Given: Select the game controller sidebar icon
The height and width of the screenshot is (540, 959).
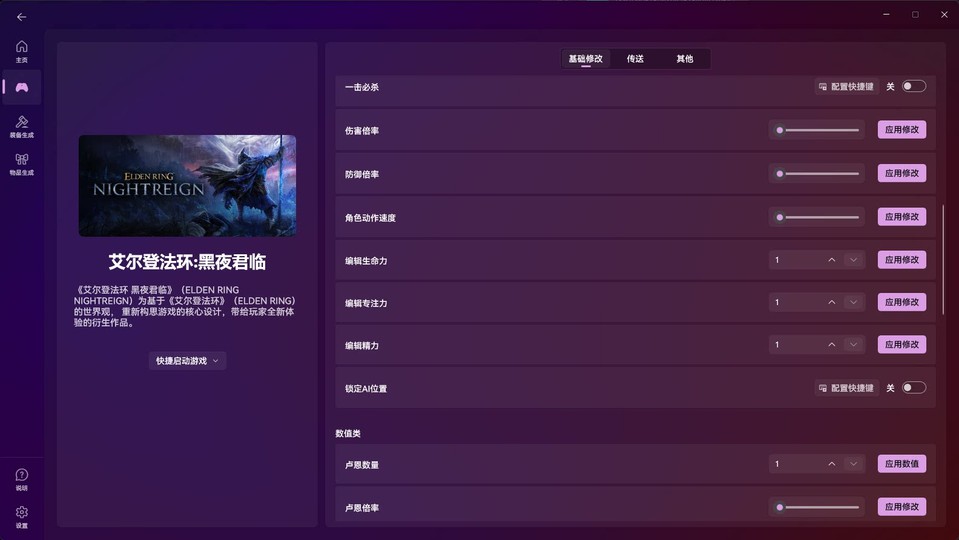Looking at the screenshot, I should pyautogui.click(x=21, y=87).
